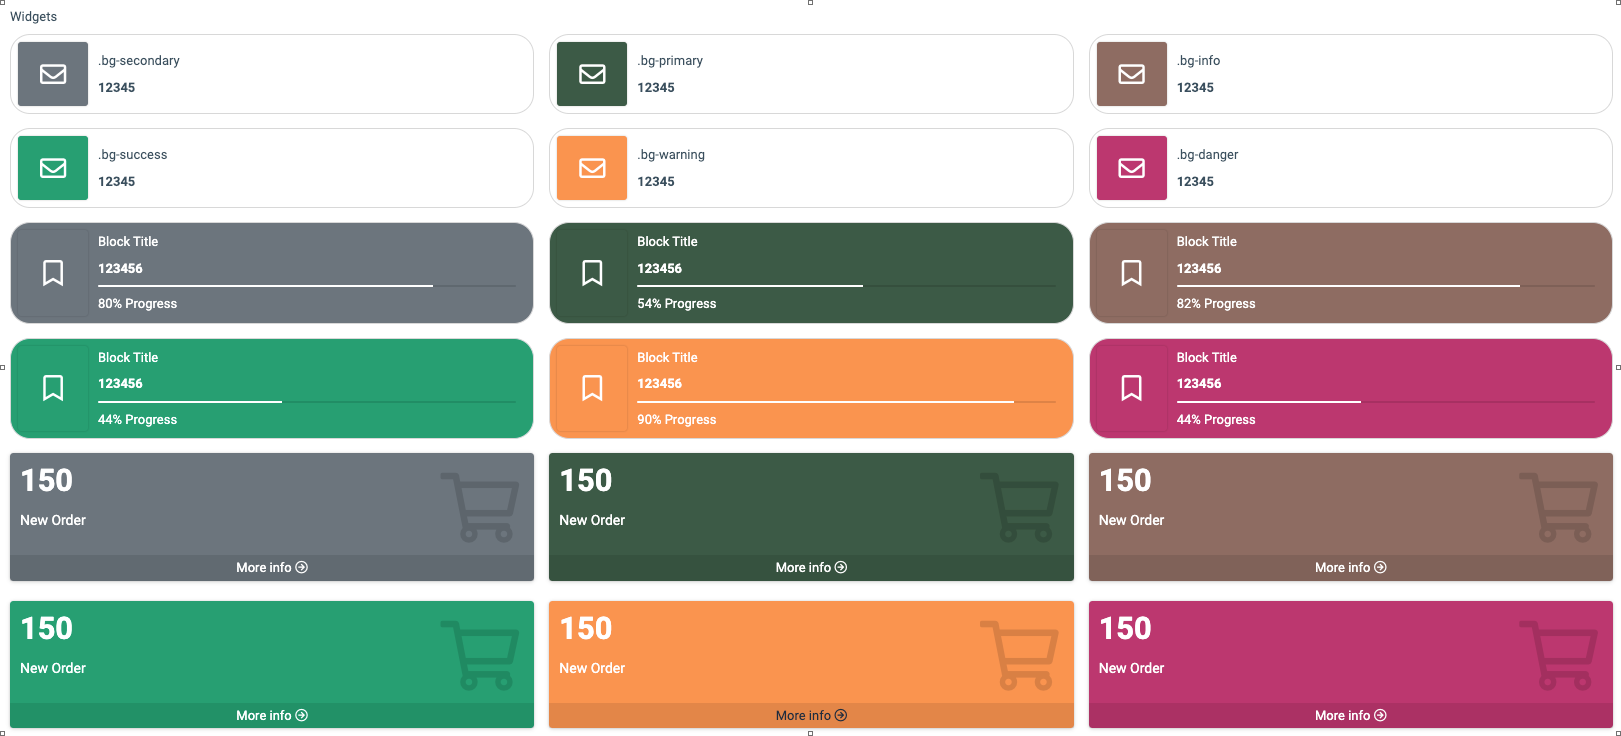Click the Widgets heading

(x=33, y=16)
